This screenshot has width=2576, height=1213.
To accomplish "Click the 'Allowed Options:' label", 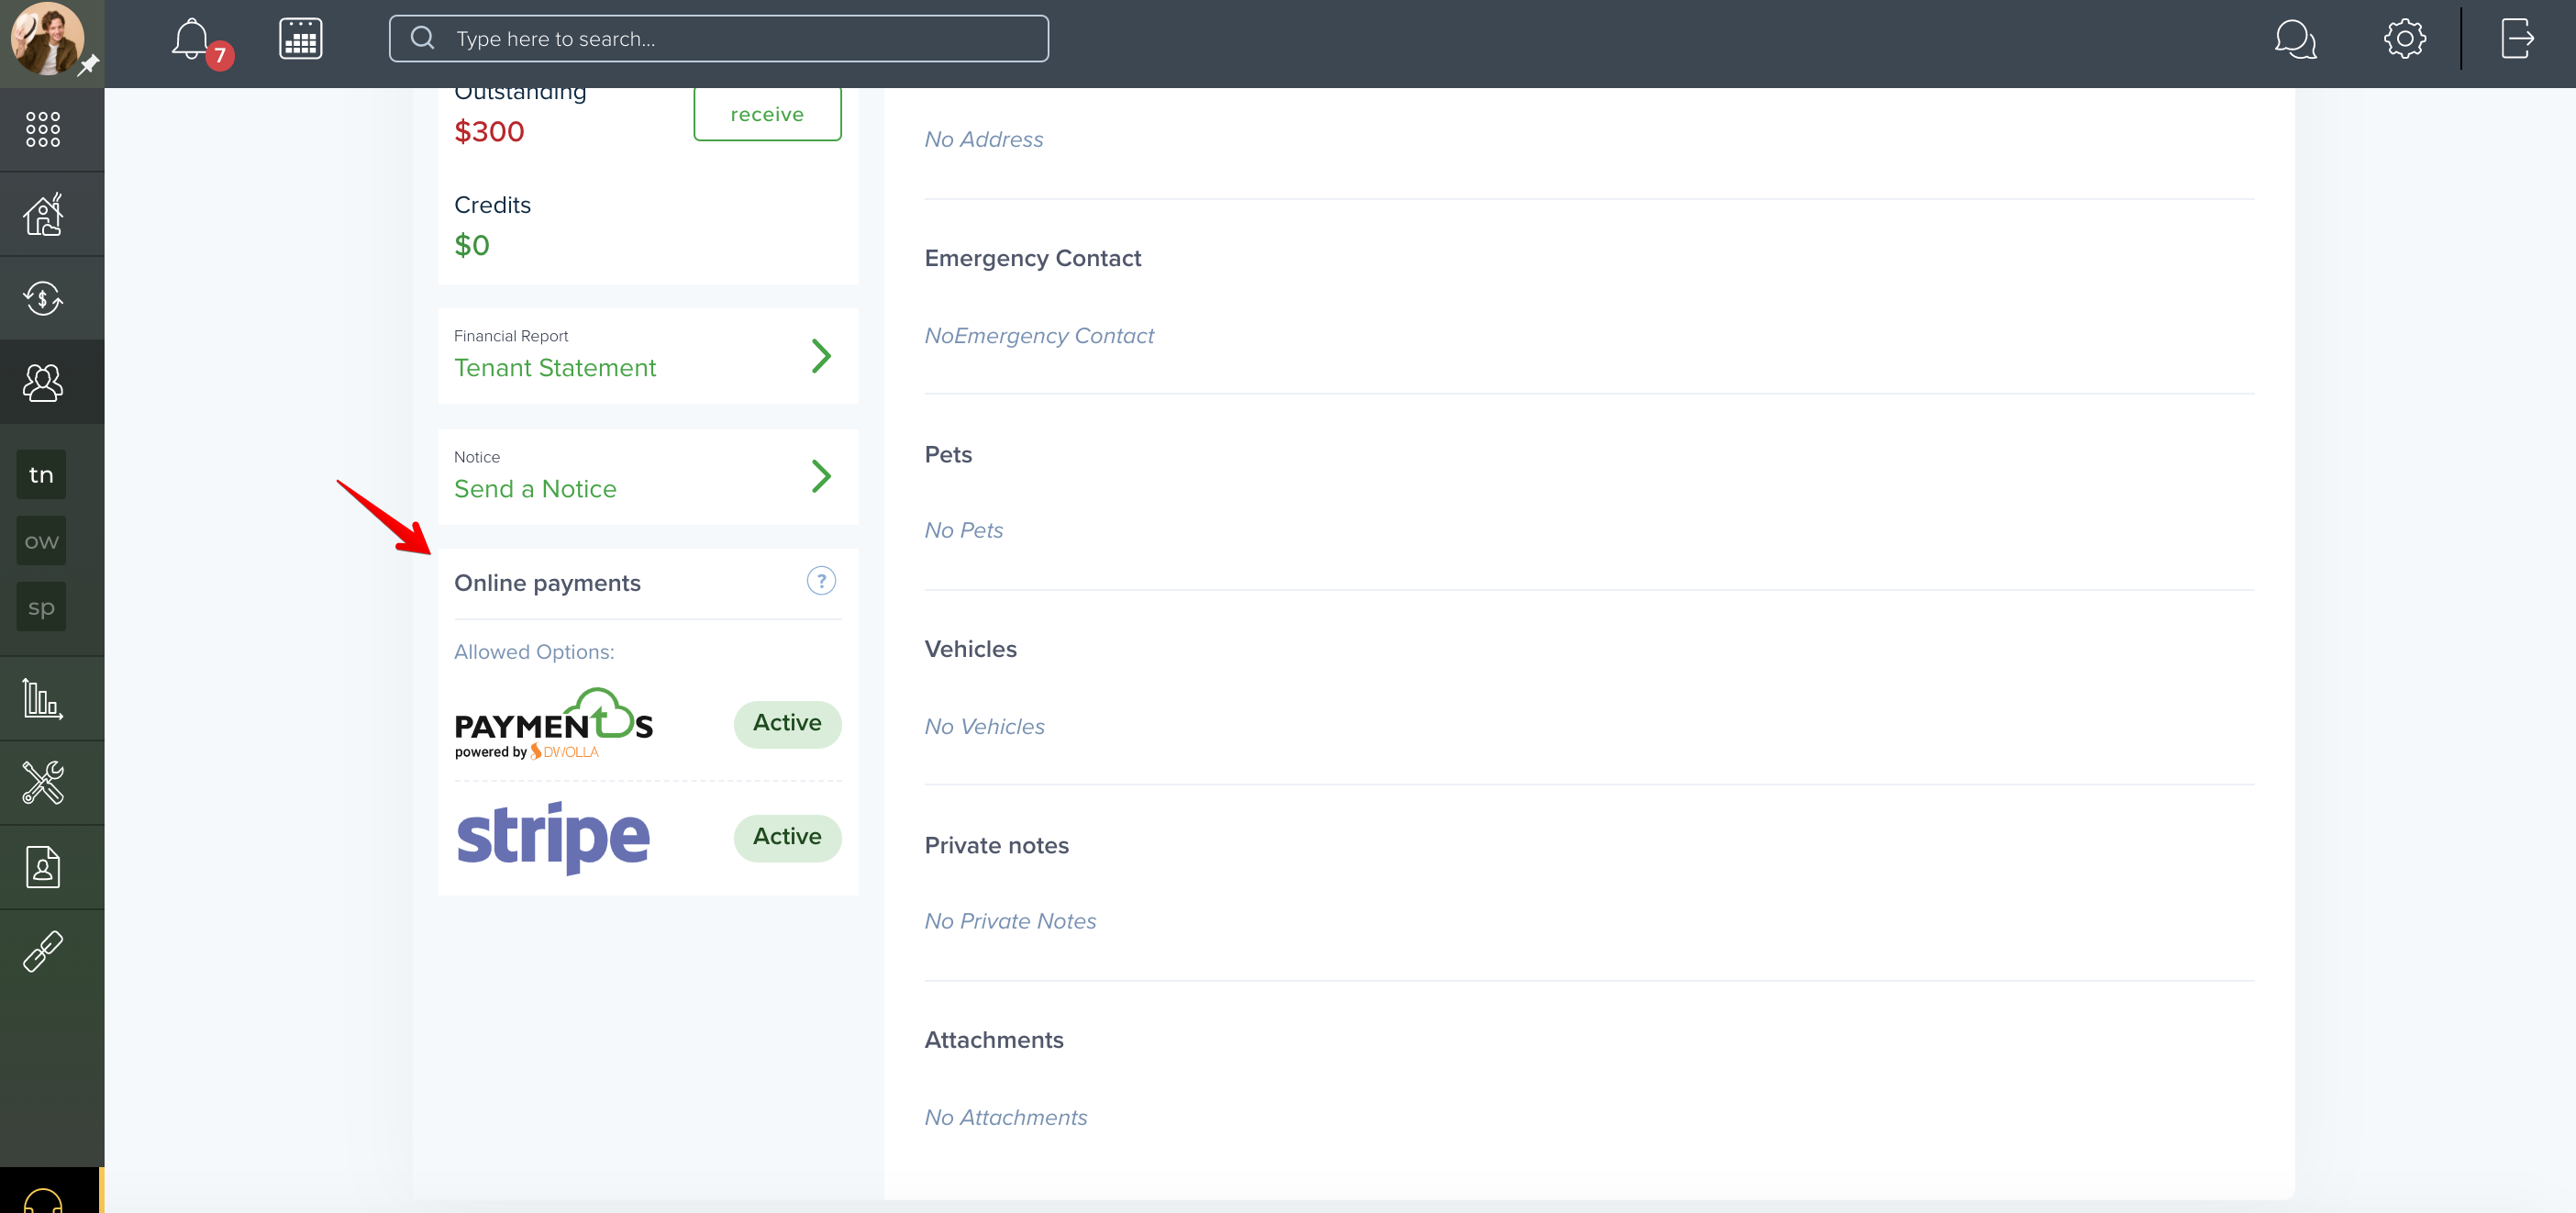I will 534,652.
